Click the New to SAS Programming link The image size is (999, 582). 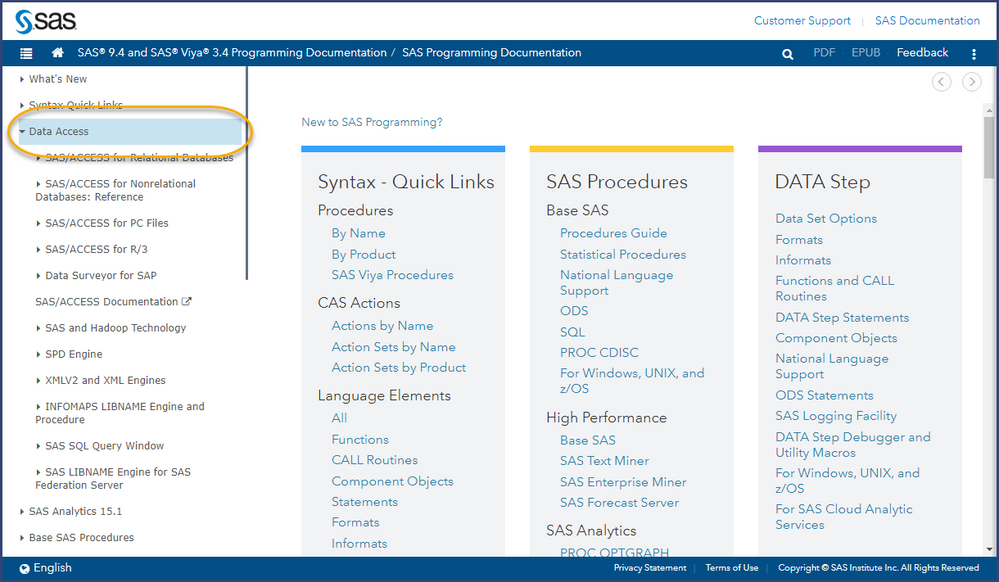[x=371, y=122]
